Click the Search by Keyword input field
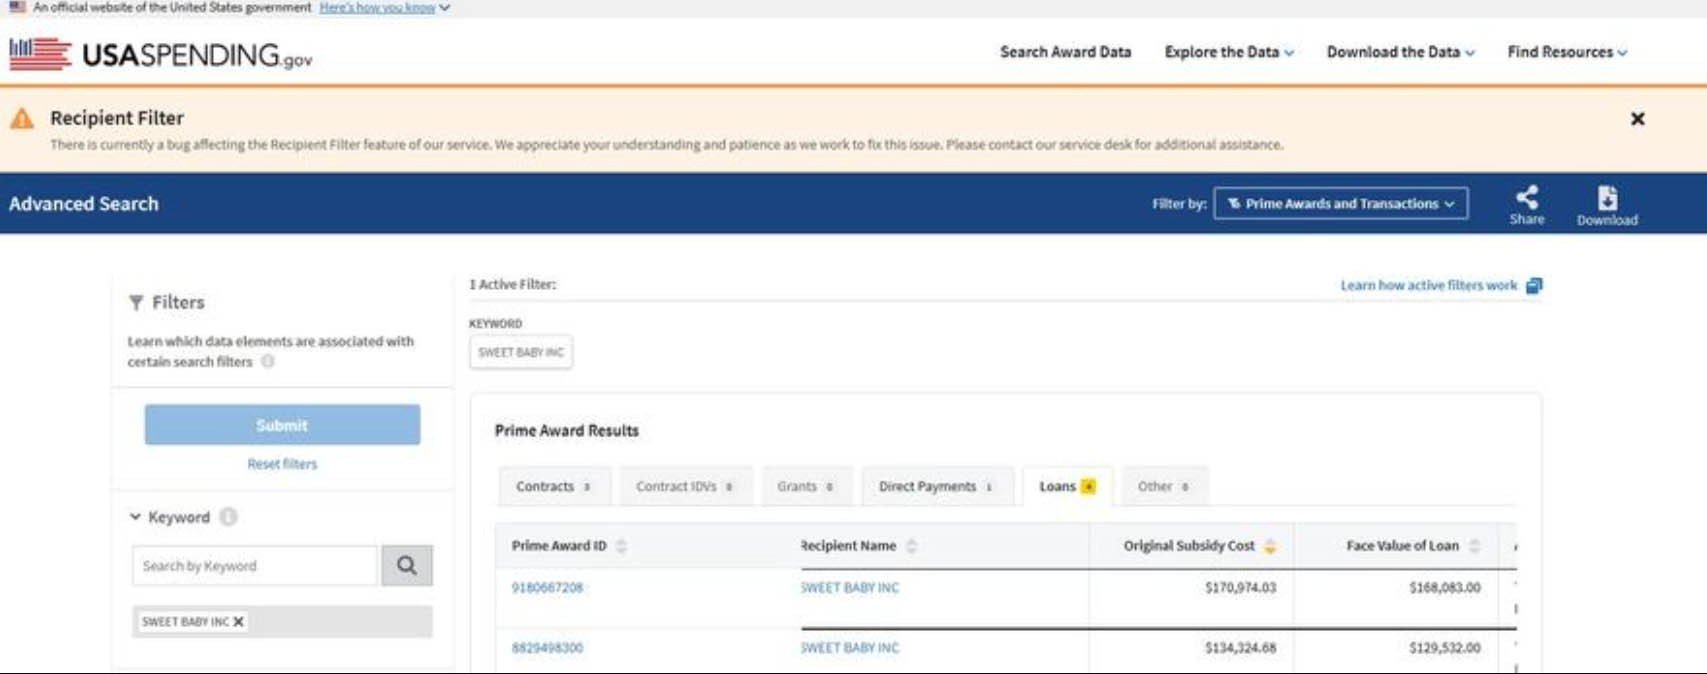 (x=255, y=565)
